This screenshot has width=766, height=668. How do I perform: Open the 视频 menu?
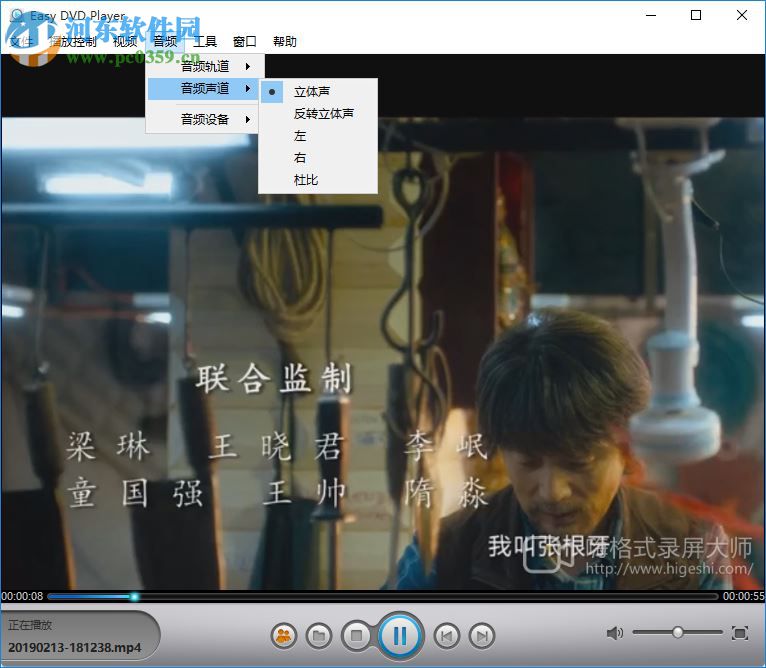pyautogui.click(x=125, y=42)
